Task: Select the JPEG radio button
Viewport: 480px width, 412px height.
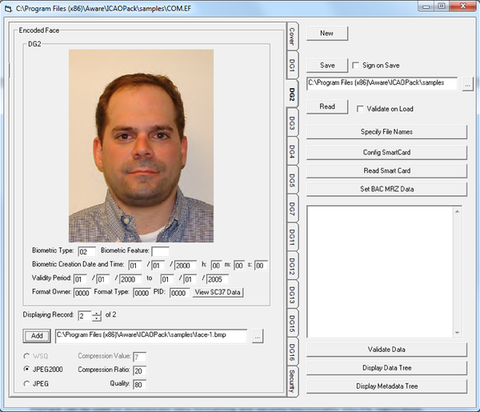Action: click(x=27, y=384)
